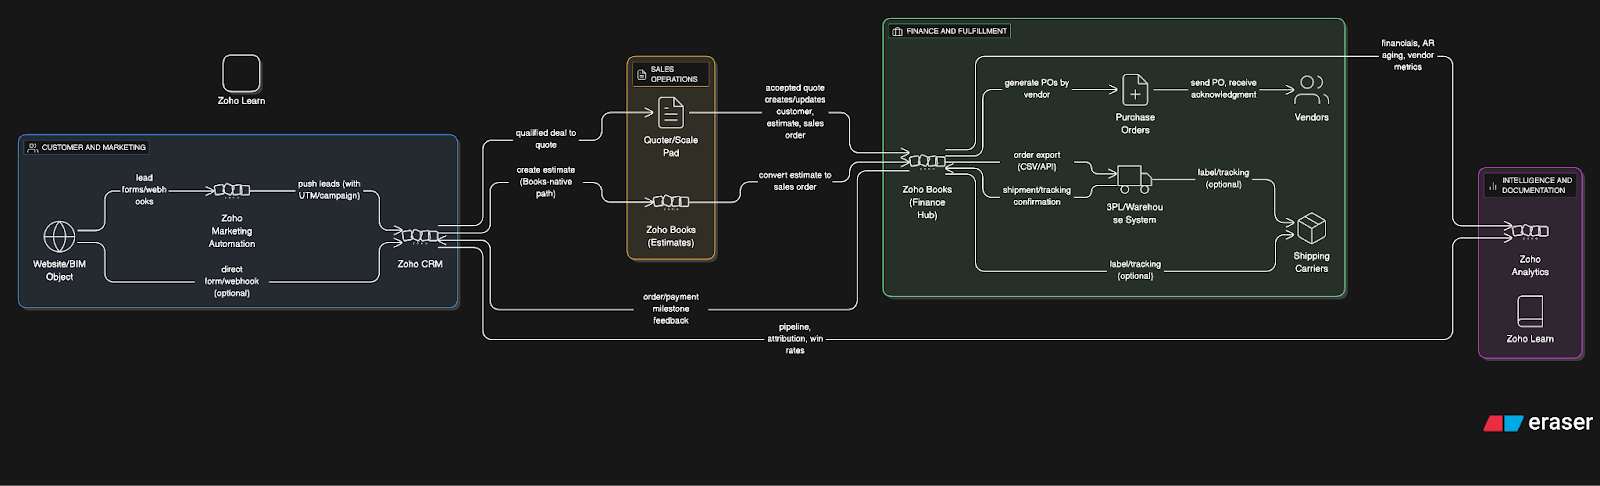Select the 'Zoho Books (Finance Hub)' node label

tap(927, 202)
